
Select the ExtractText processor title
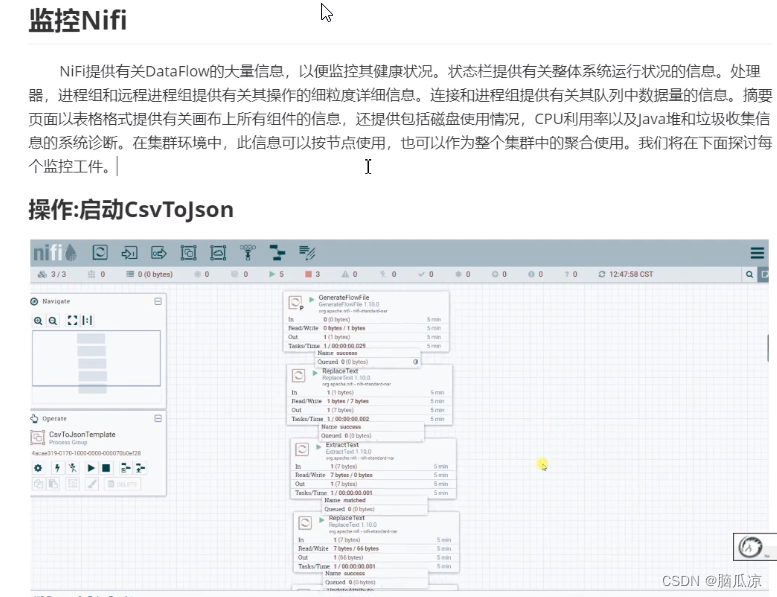342,445
